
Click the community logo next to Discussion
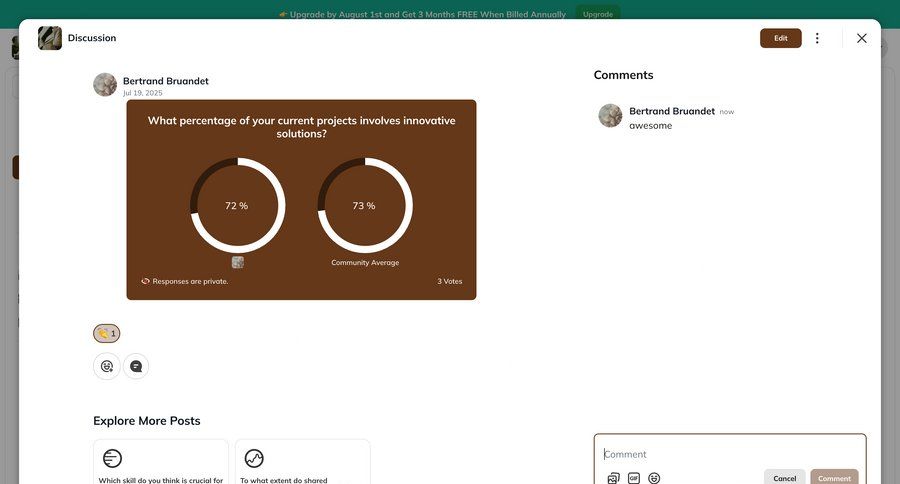coord(50,38)
